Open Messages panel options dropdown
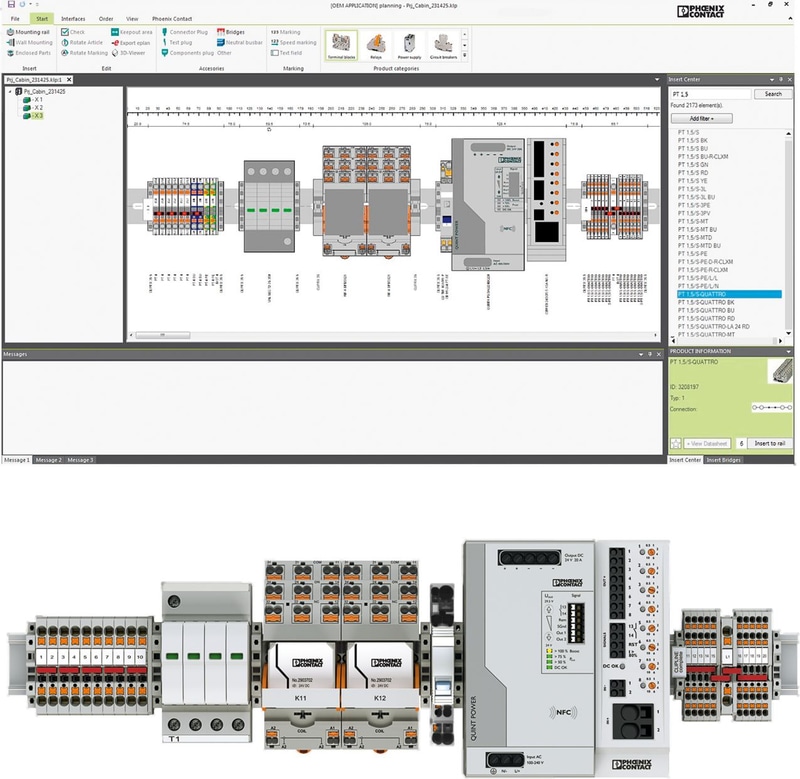Screen dimensions: 800x779 click(x=641, y=354)
